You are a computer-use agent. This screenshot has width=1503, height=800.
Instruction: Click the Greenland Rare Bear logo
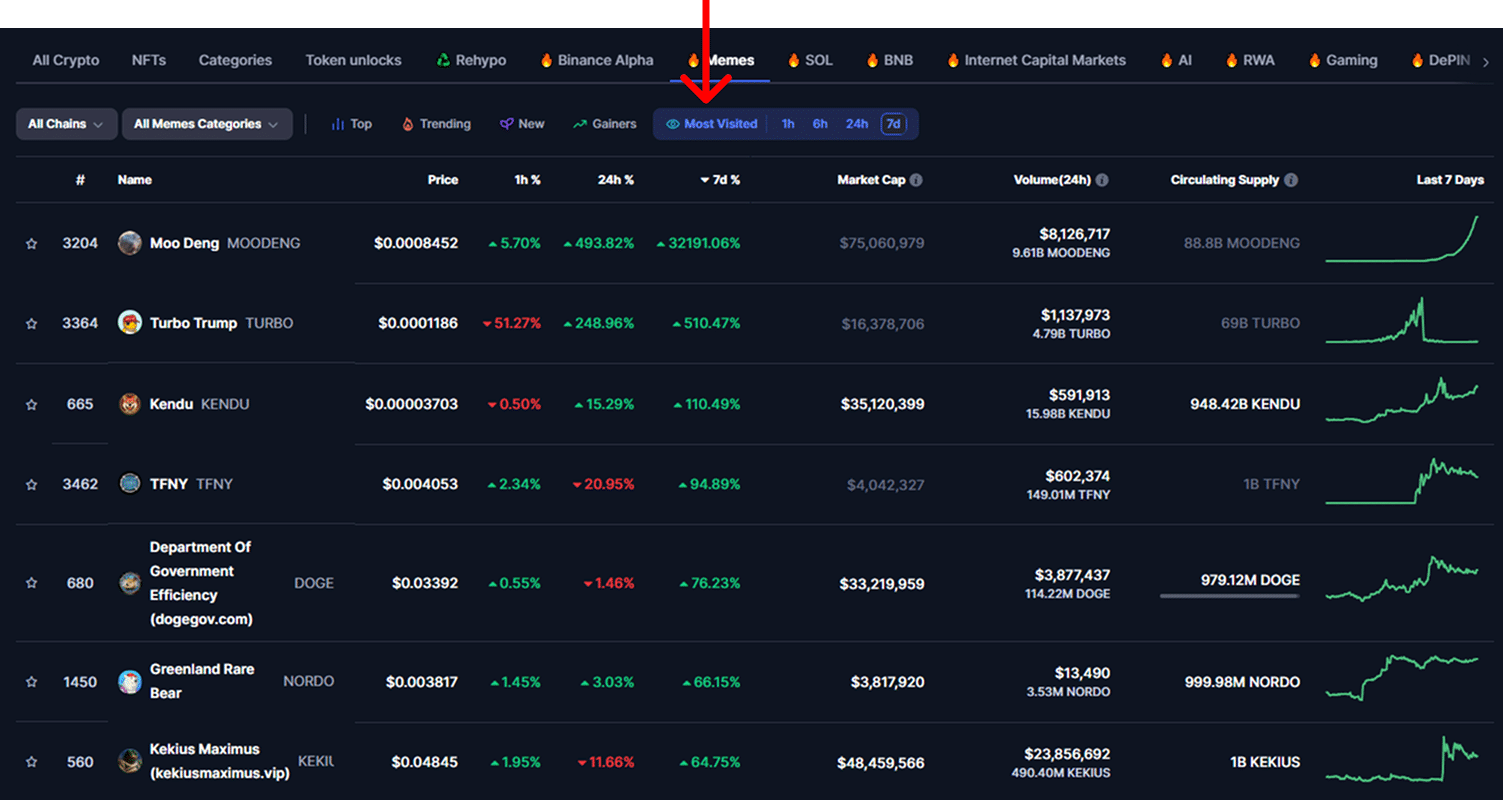tap(130, 681)
